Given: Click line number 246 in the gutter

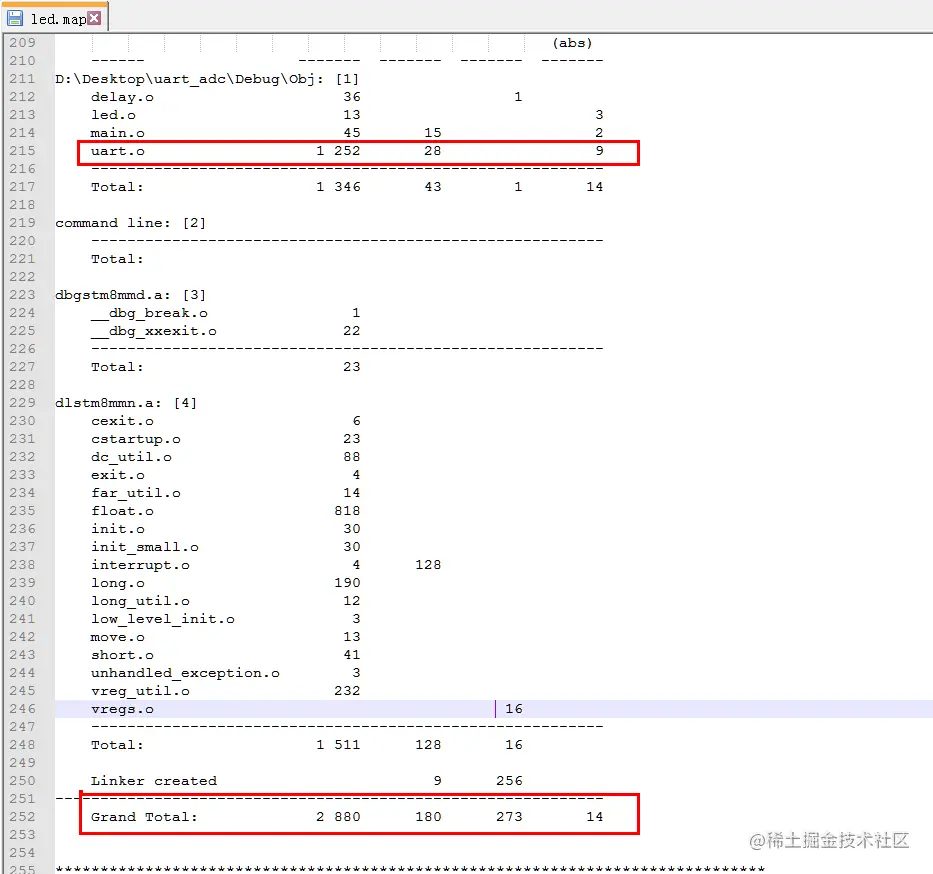Looking at the screenshot, I should point(23,709).
